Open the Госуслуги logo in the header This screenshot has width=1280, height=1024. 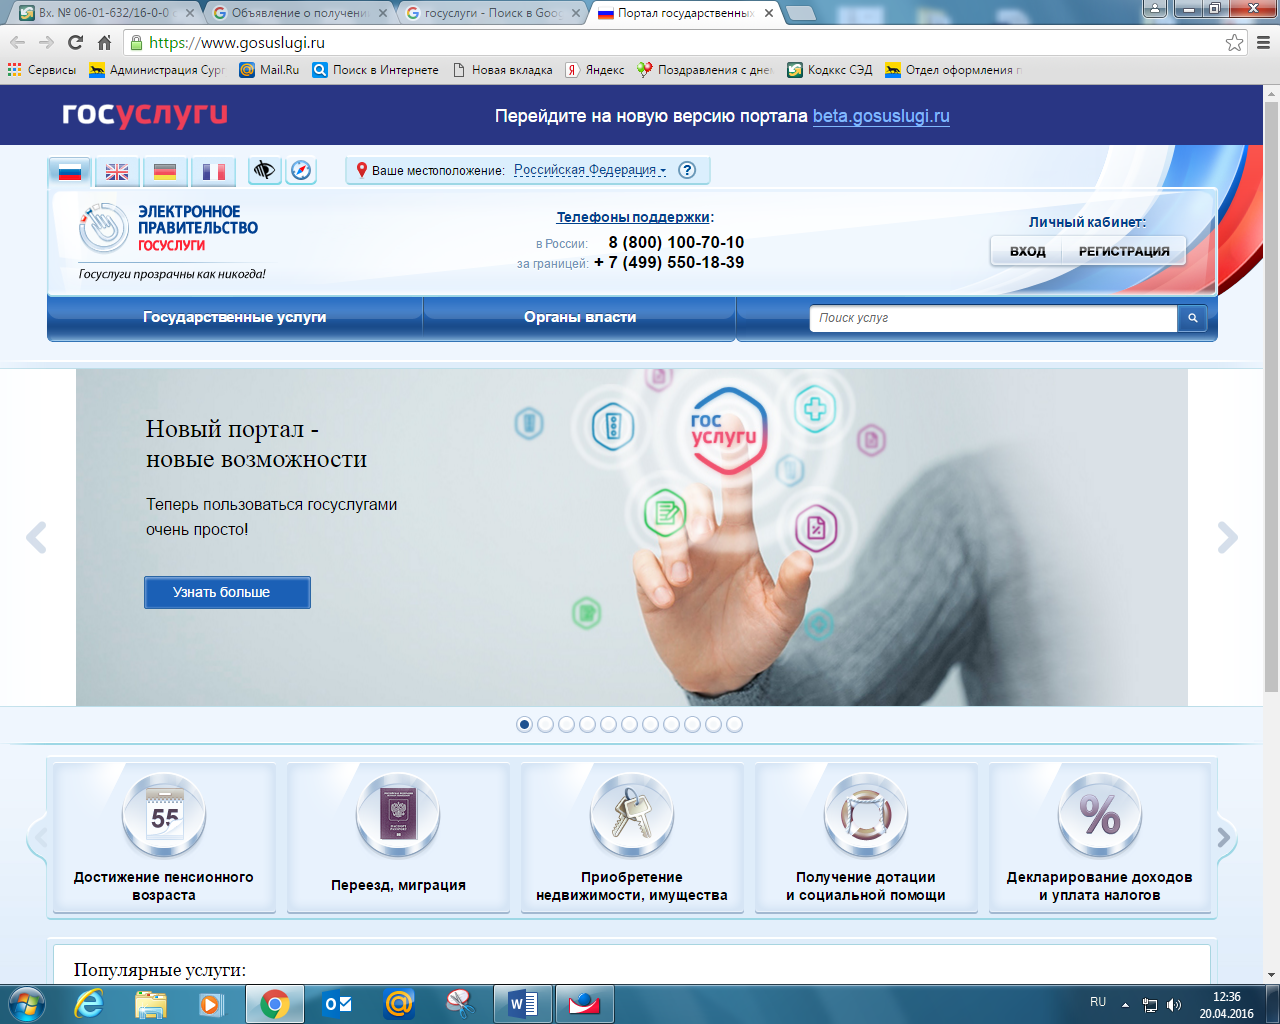click(x=145, y=115)
